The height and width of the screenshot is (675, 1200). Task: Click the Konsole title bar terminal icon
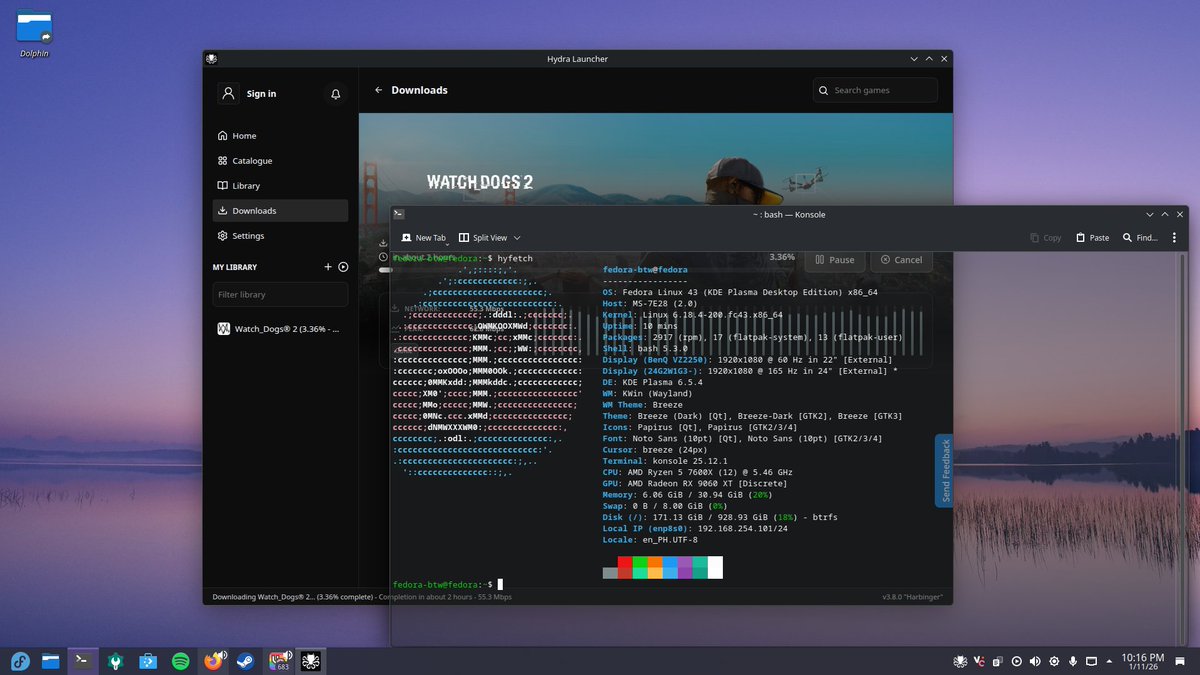pyautogui.click(x=398, y=214)
